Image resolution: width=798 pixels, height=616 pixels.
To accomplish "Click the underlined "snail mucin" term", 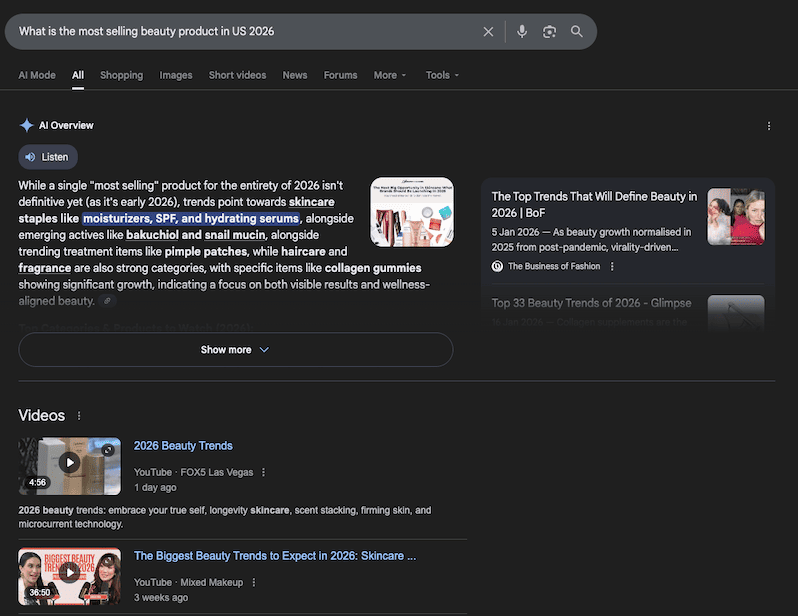I will (235, 235).
